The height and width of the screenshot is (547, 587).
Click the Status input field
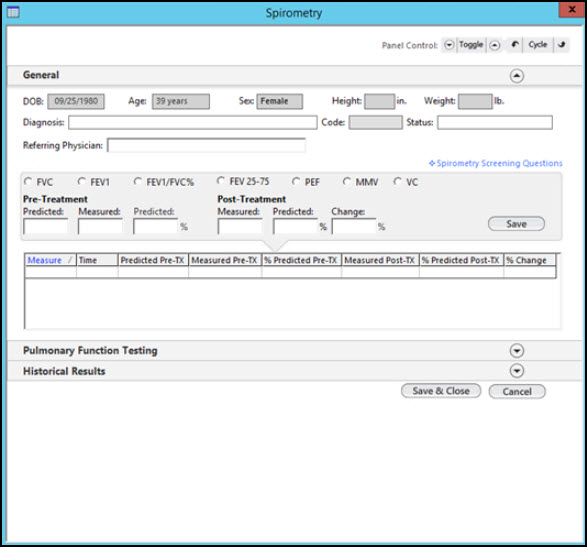point(495,122)
